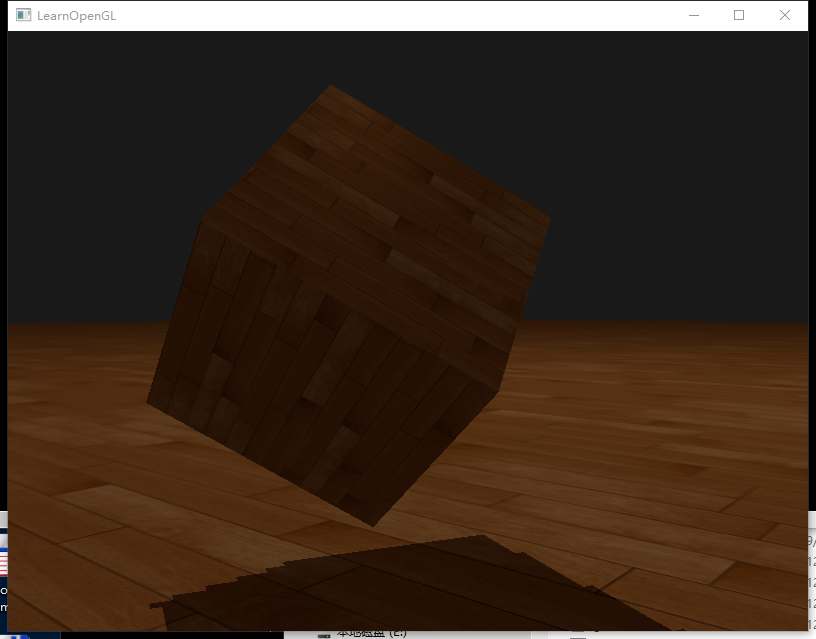
Task: Click the dark background right of the cube
Action: tap(680, 180)
